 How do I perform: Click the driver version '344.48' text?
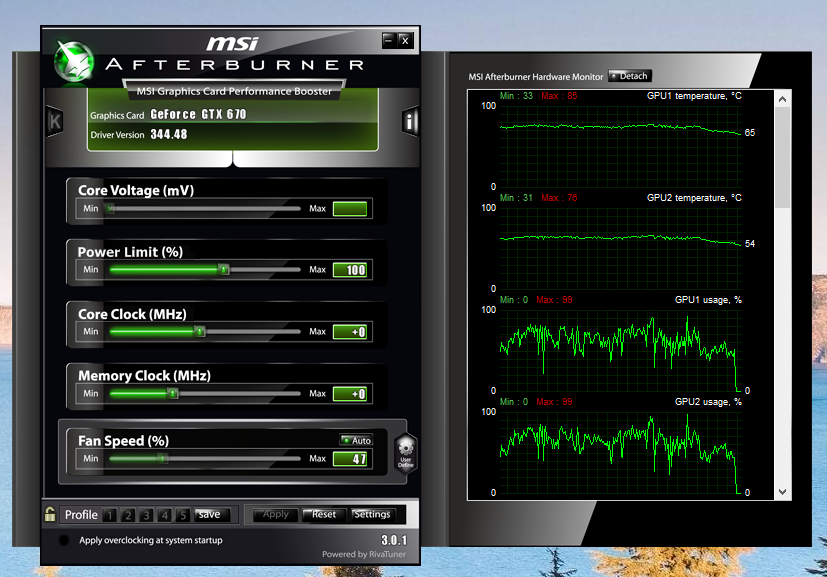tap(169, 134)
